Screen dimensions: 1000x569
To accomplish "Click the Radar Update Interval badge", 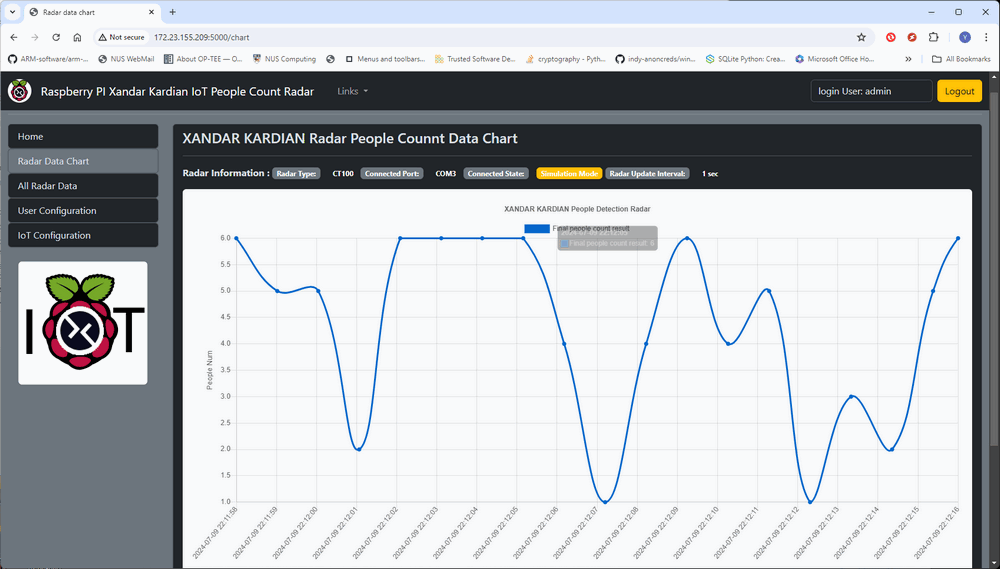I will point(647,174).
